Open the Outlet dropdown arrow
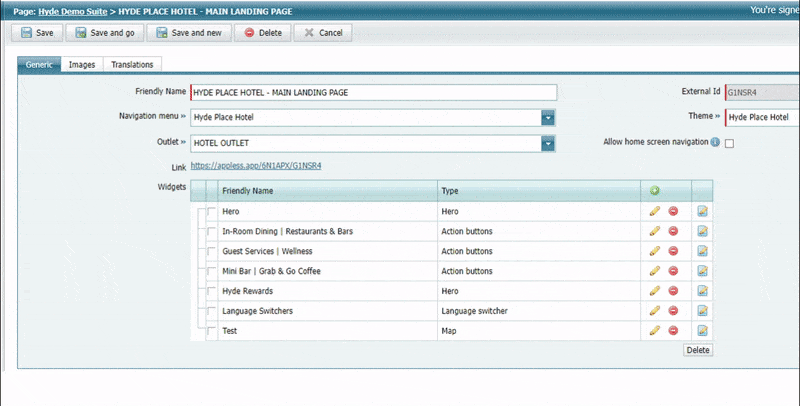The height and width of the screenshot is (406, 800). (547, 144)
